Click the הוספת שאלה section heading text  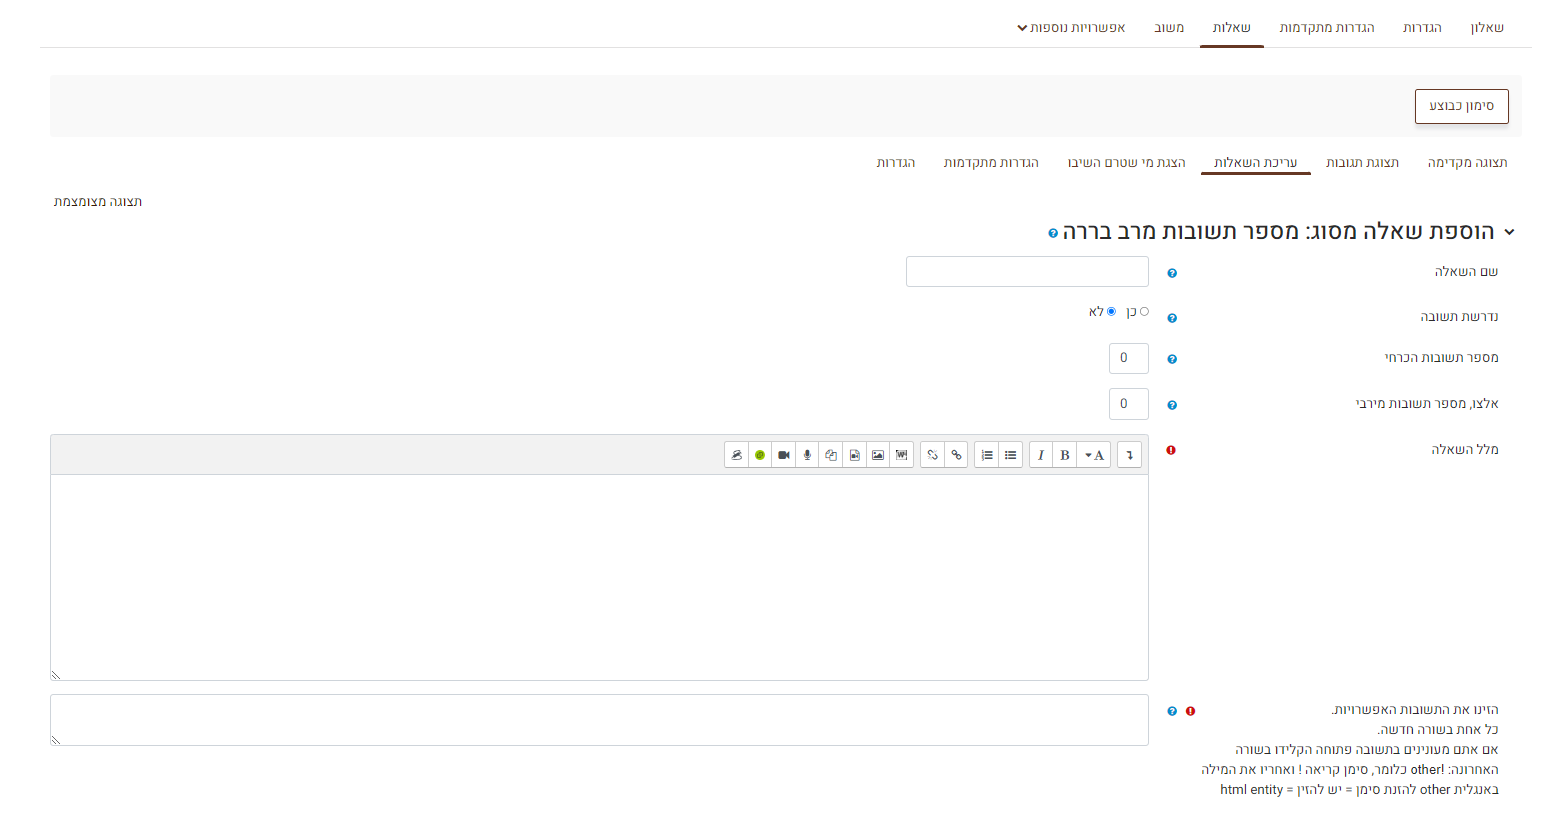[1278, 232]
